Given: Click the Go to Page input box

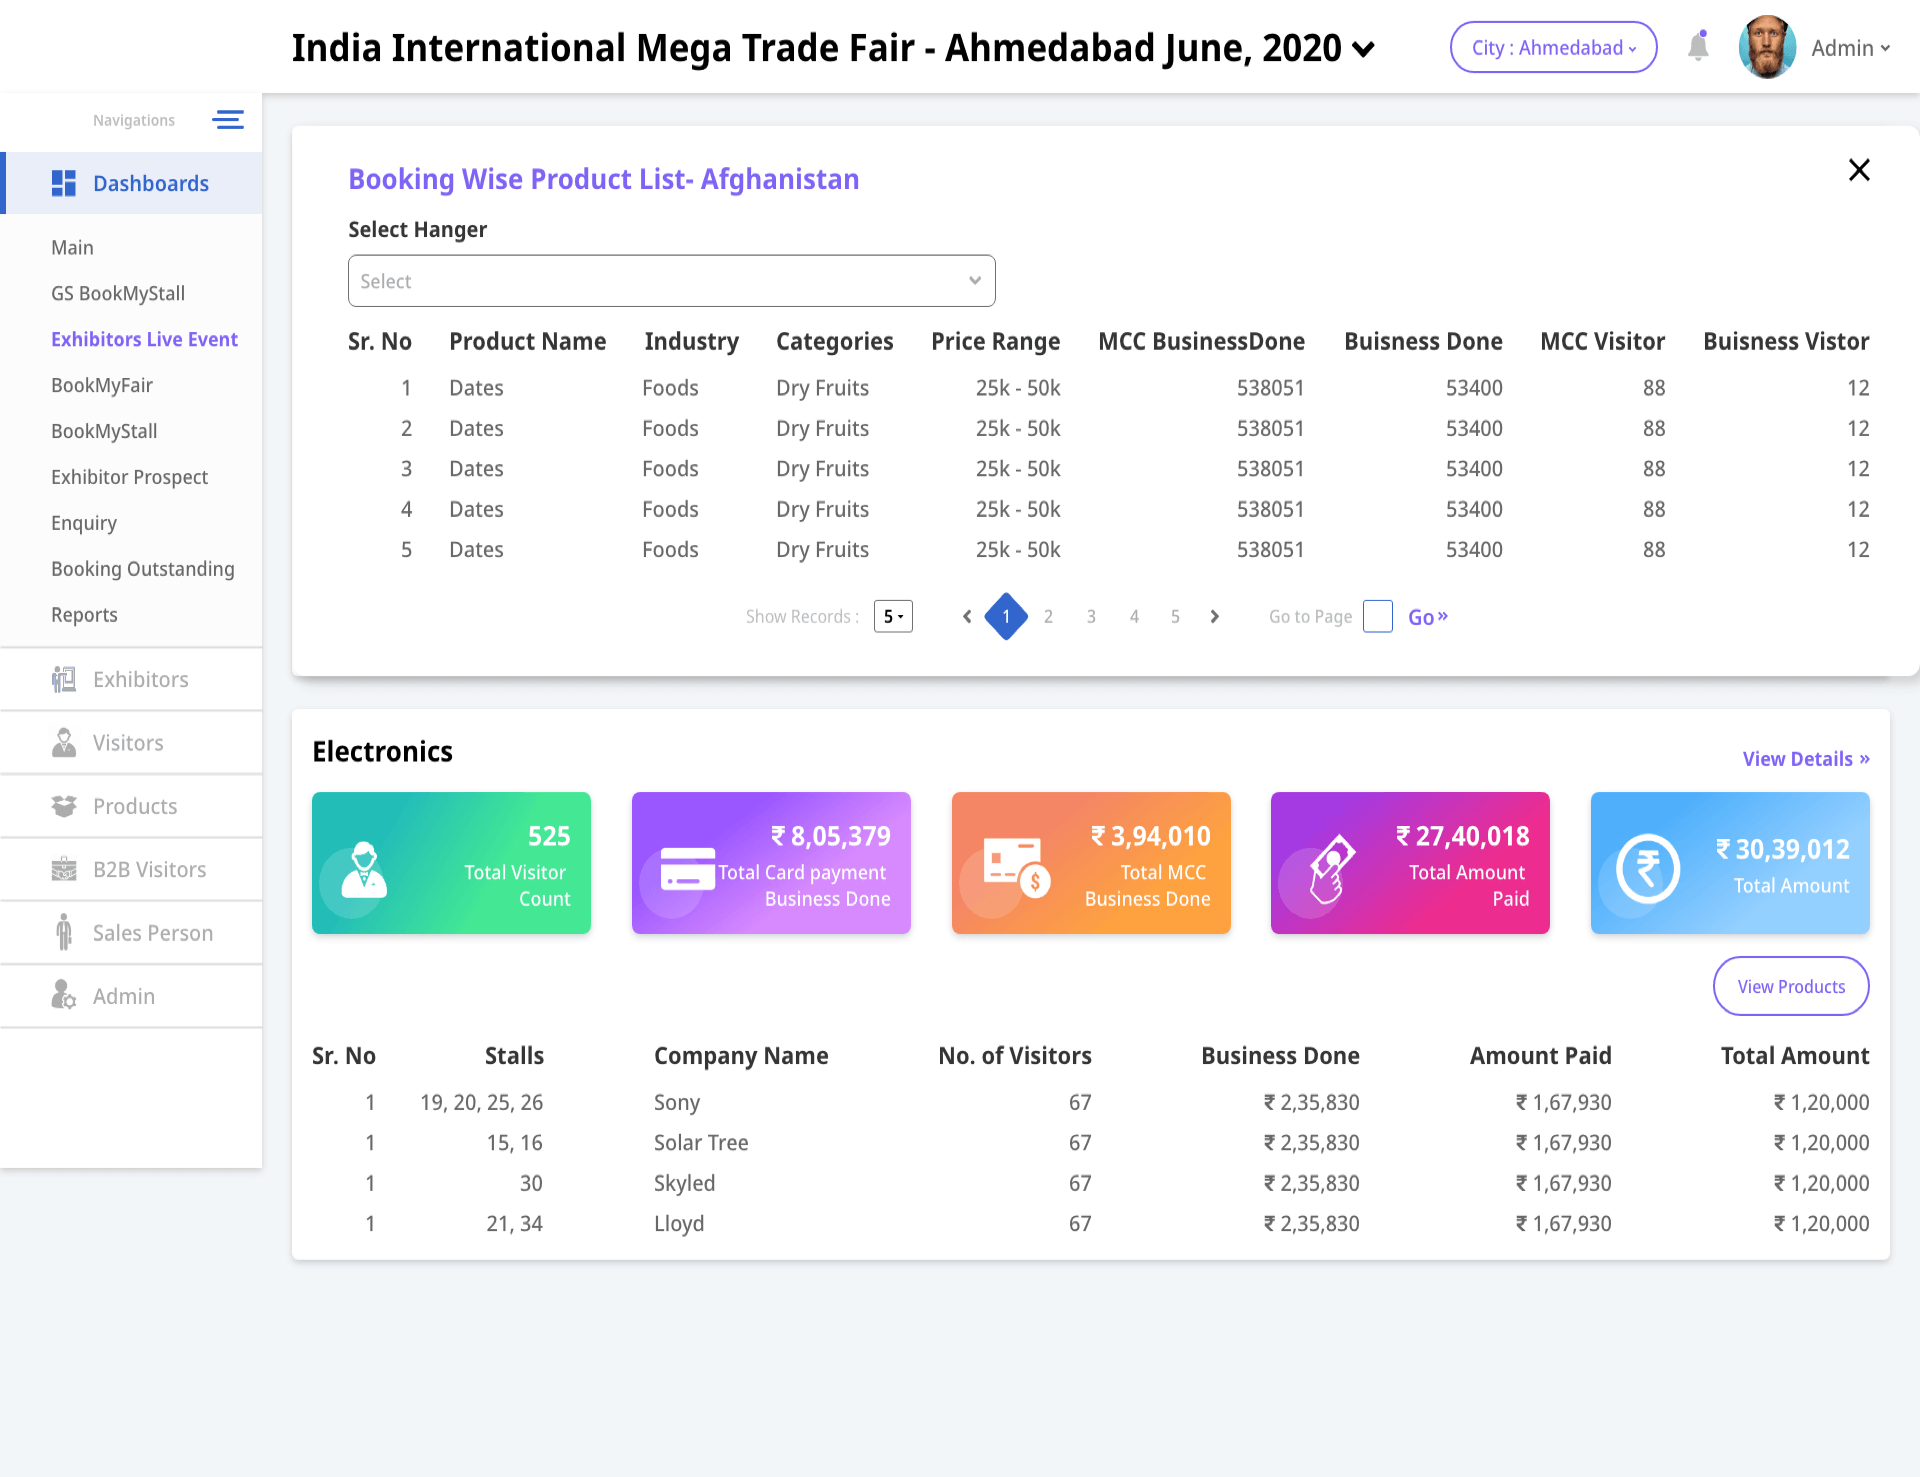Looking at the screenshot, I should 1377,616.
